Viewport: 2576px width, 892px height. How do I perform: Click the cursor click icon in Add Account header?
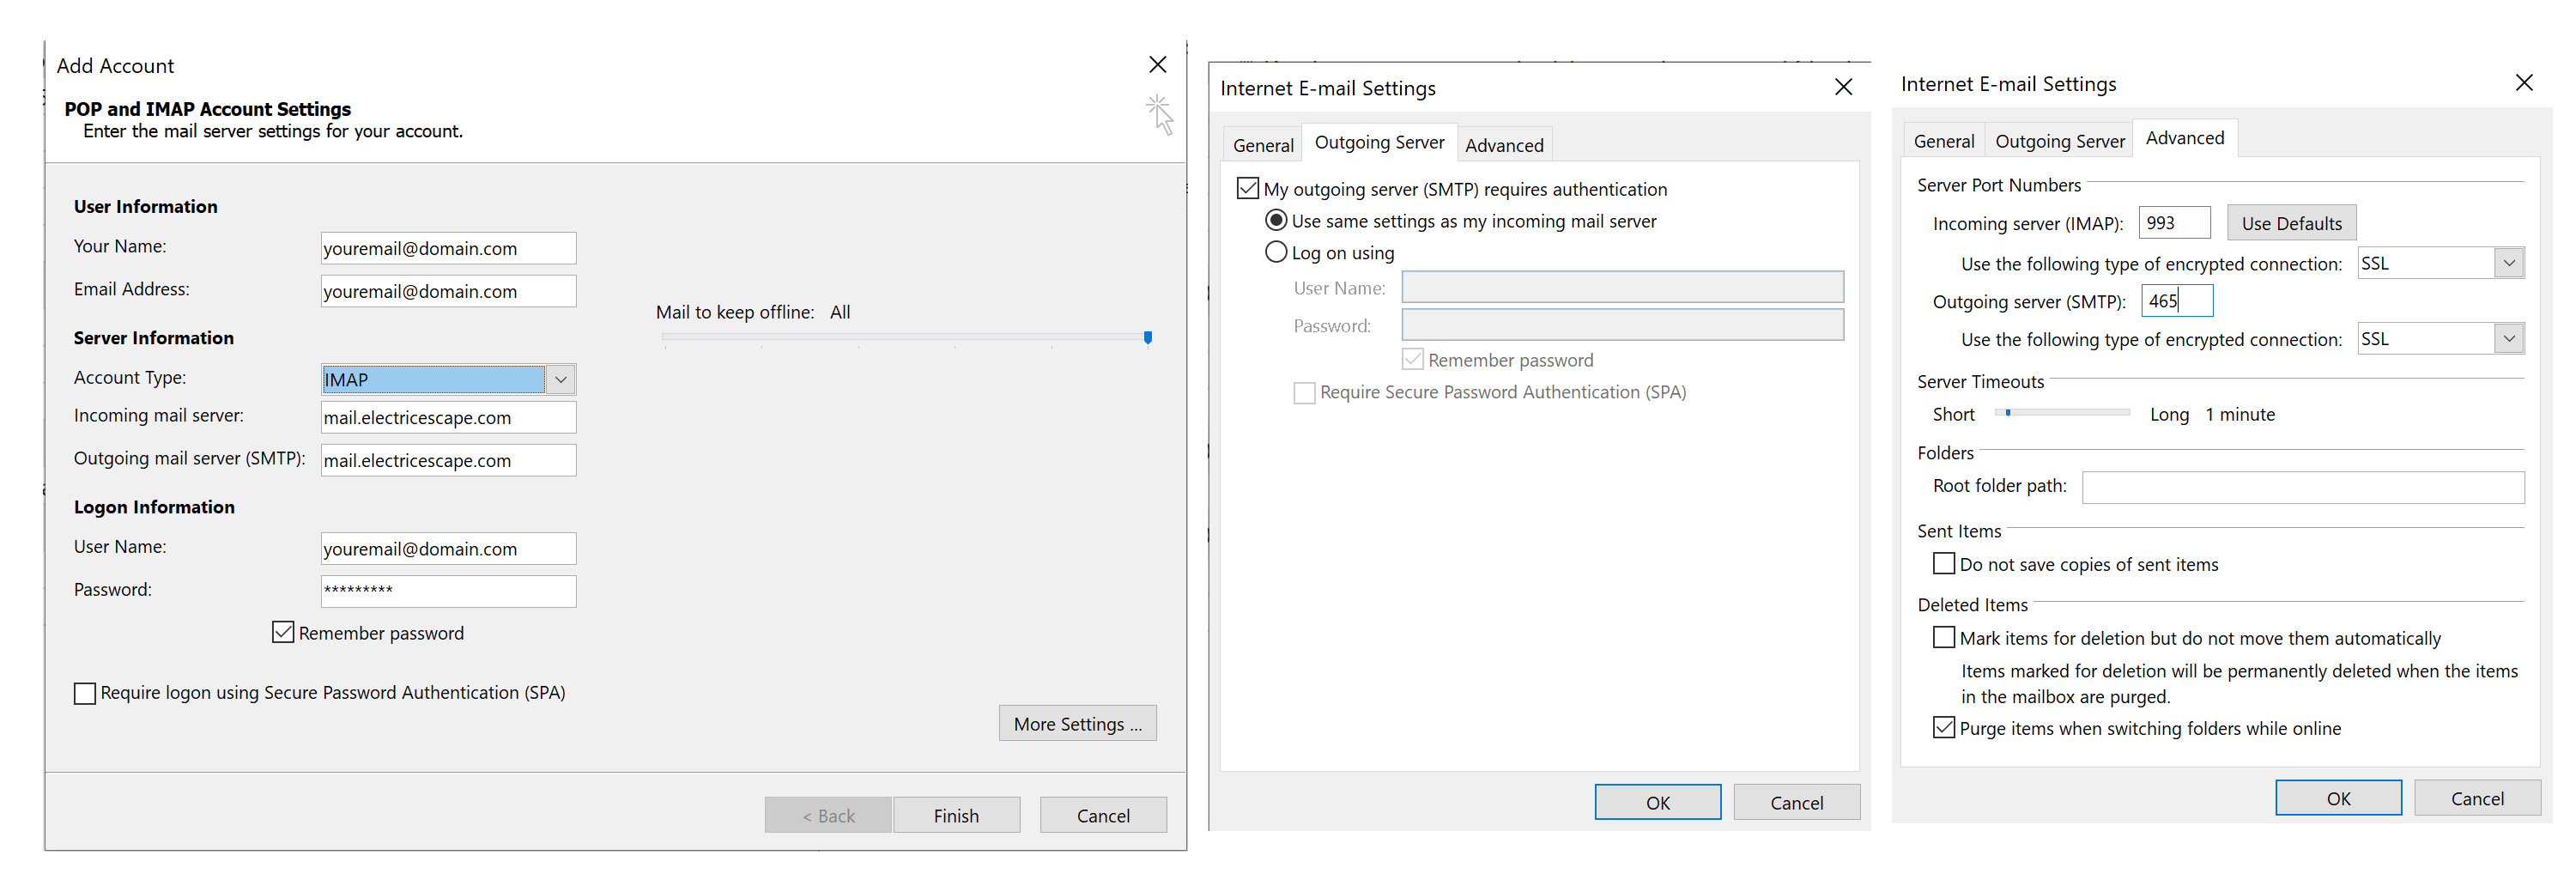1159,114
